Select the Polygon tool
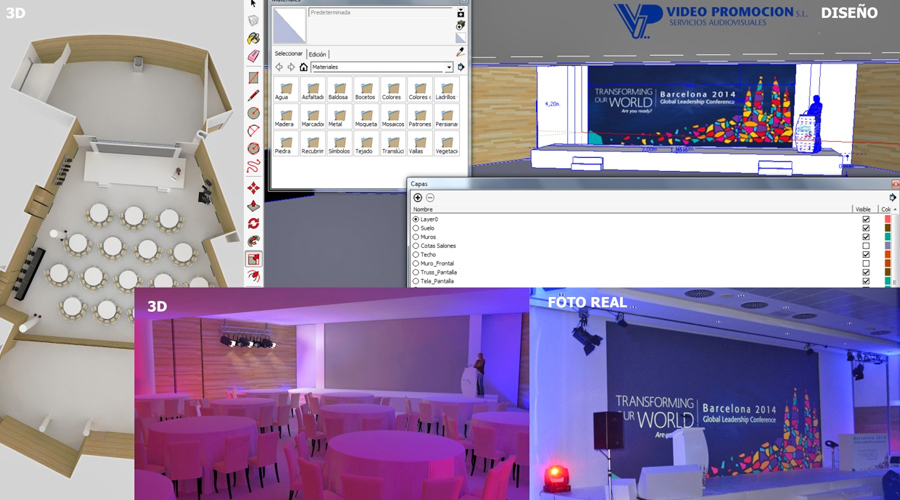900x500 pixels. pyautogui.click(x=253, y=149)
